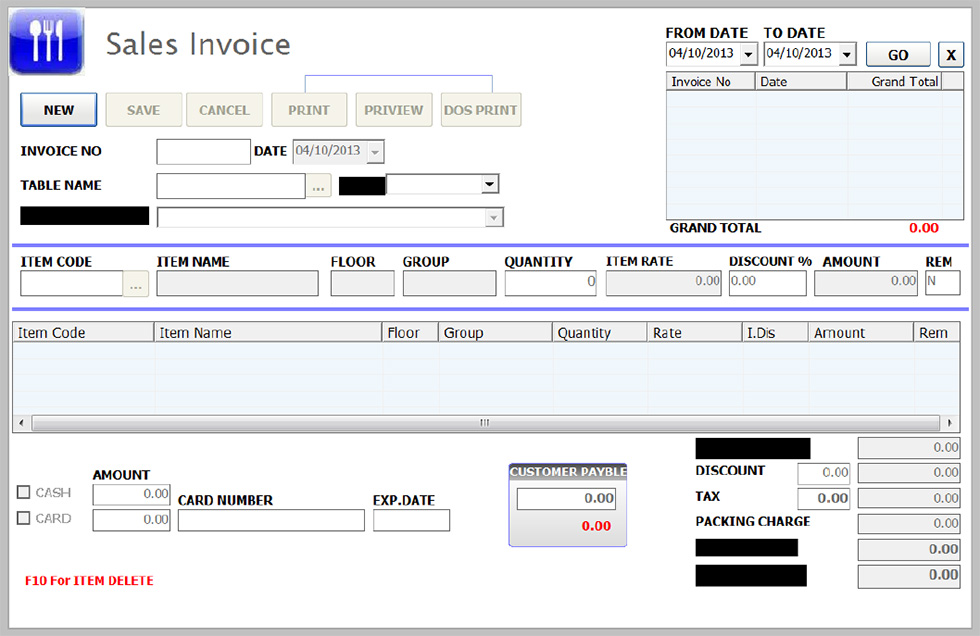Create a new invoice with the NEW button

click(x=58, y=109)
